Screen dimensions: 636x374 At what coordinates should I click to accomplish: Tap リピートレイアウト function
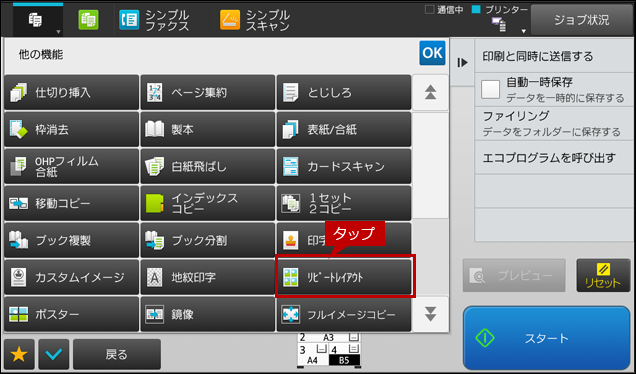coord(344,277)
